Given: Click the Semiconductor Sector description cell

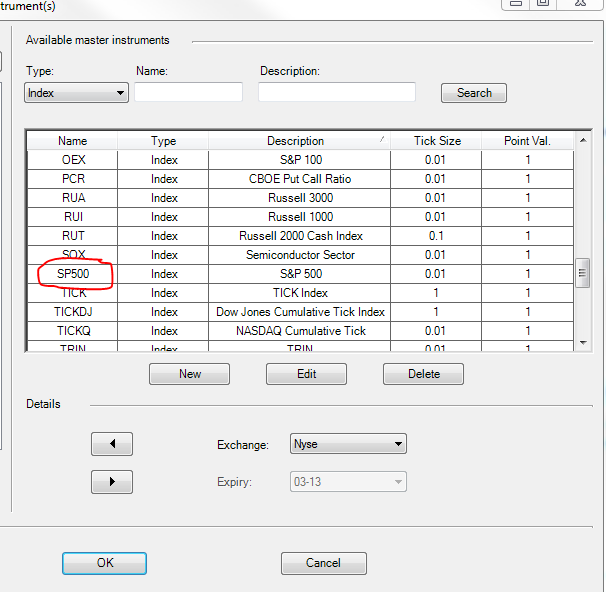Looking at the screenshot, I should (x=300, y=255).
